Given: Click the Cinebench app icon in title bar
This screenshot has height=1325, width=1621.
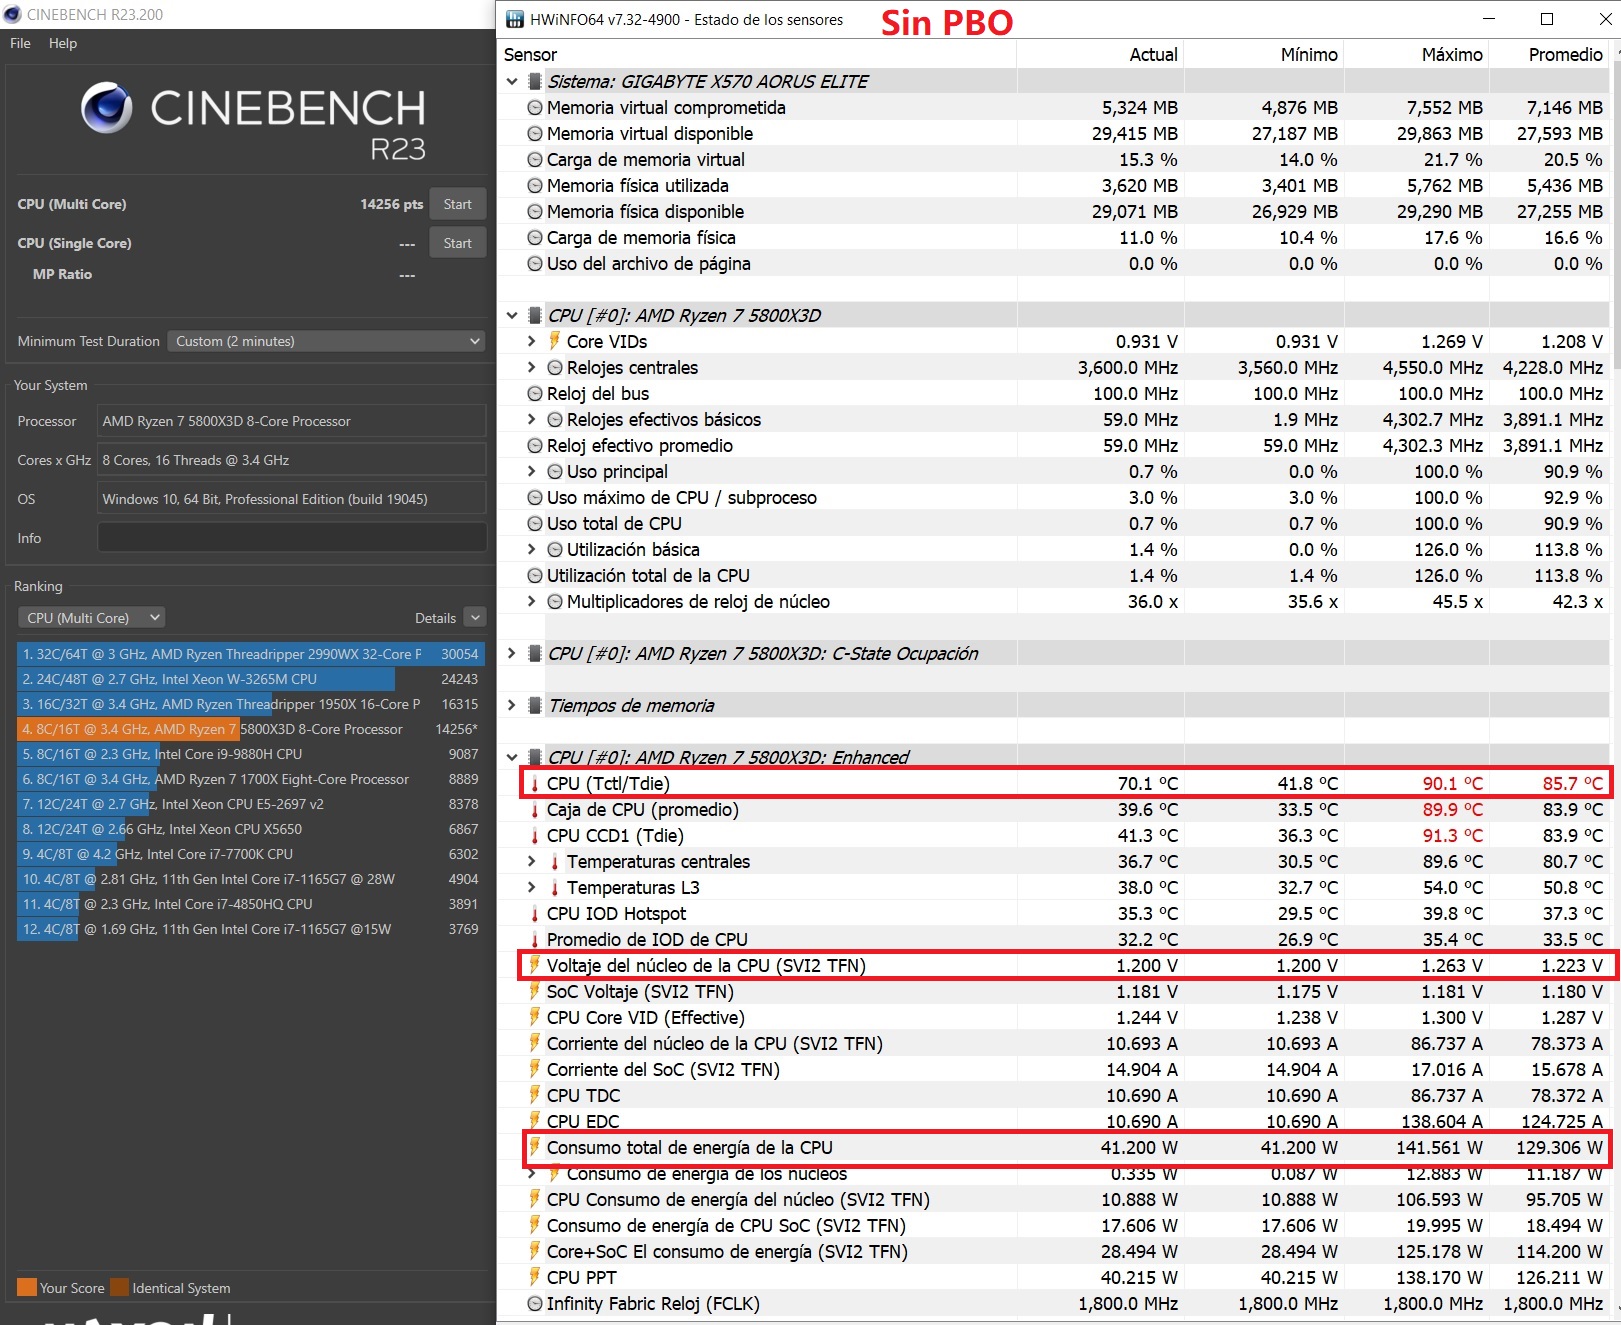Looking at the screenshot, I should pyautogui.click(x=12, y=14).
